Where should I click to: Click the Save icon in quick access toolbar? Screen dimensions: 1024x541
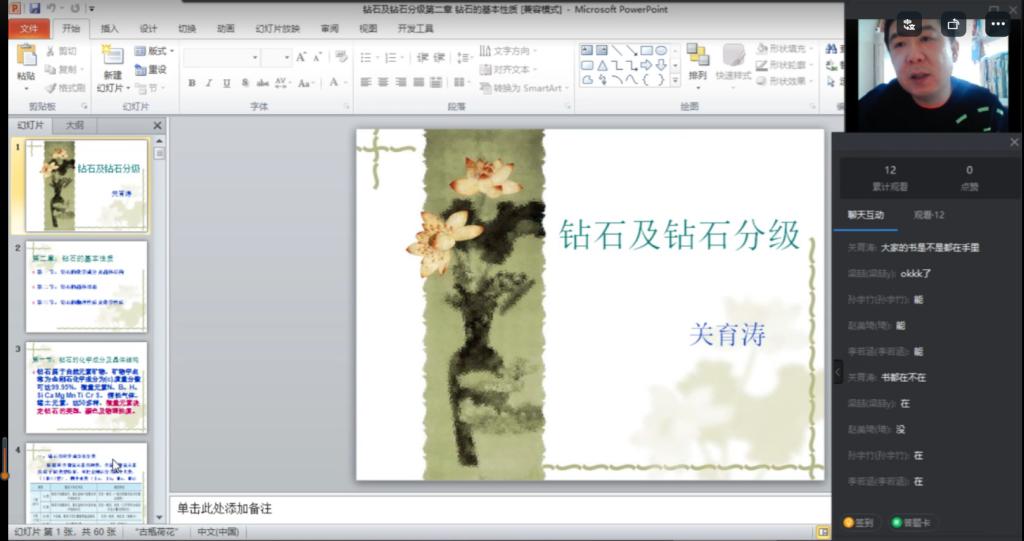point(34,8)
